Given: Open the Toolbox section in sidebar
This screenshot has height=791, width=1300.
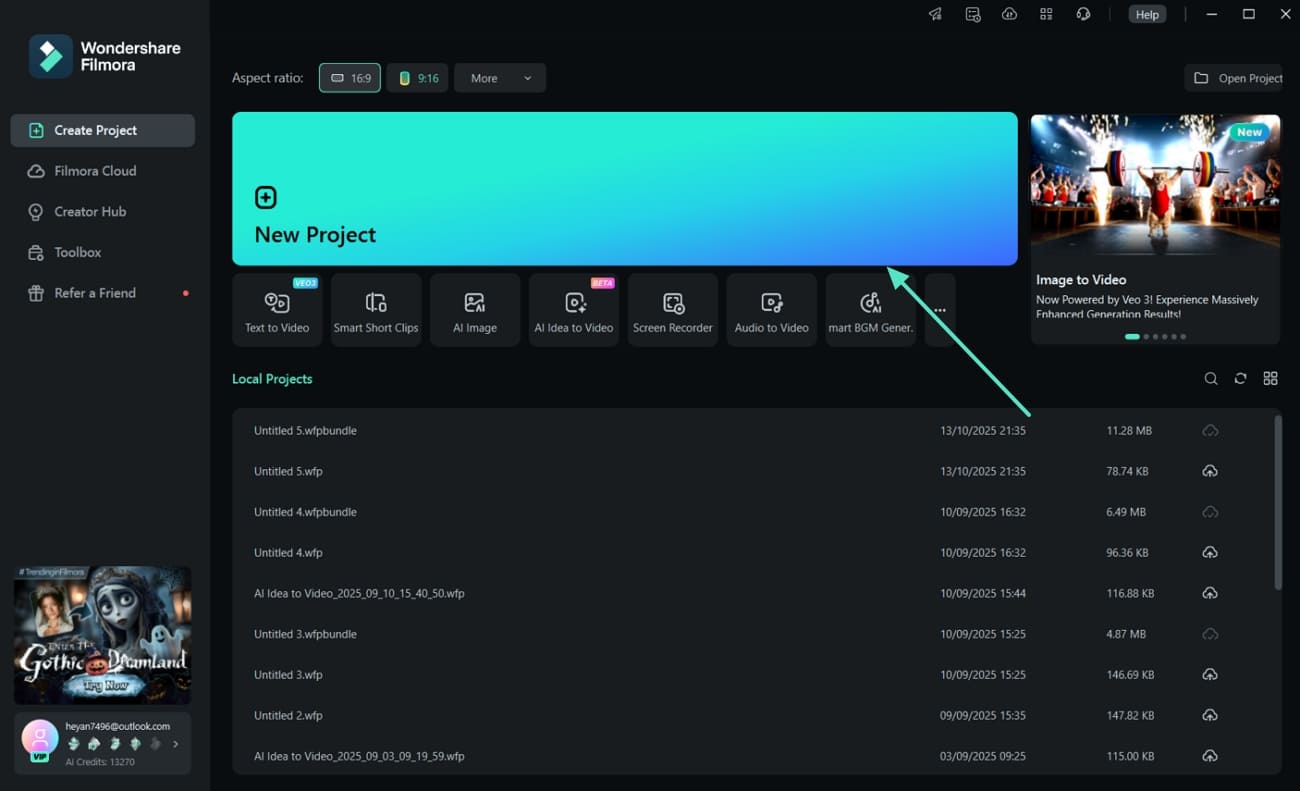Looking at the screenshot, I should pyautogui.click(x=103, y=252).
